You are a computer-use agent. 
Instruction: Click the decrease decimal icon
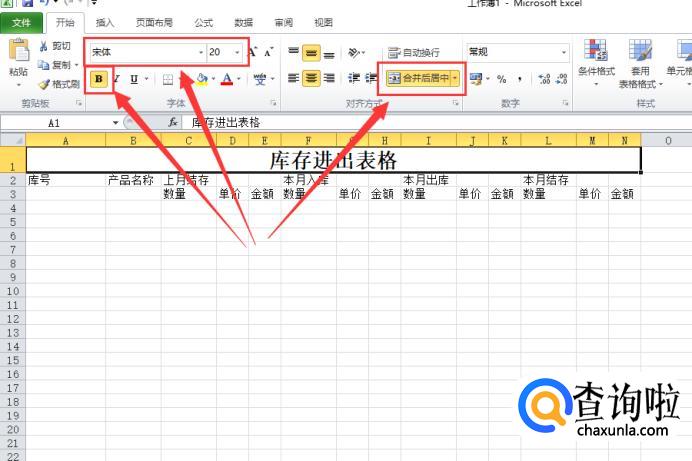tap(561, 79)
